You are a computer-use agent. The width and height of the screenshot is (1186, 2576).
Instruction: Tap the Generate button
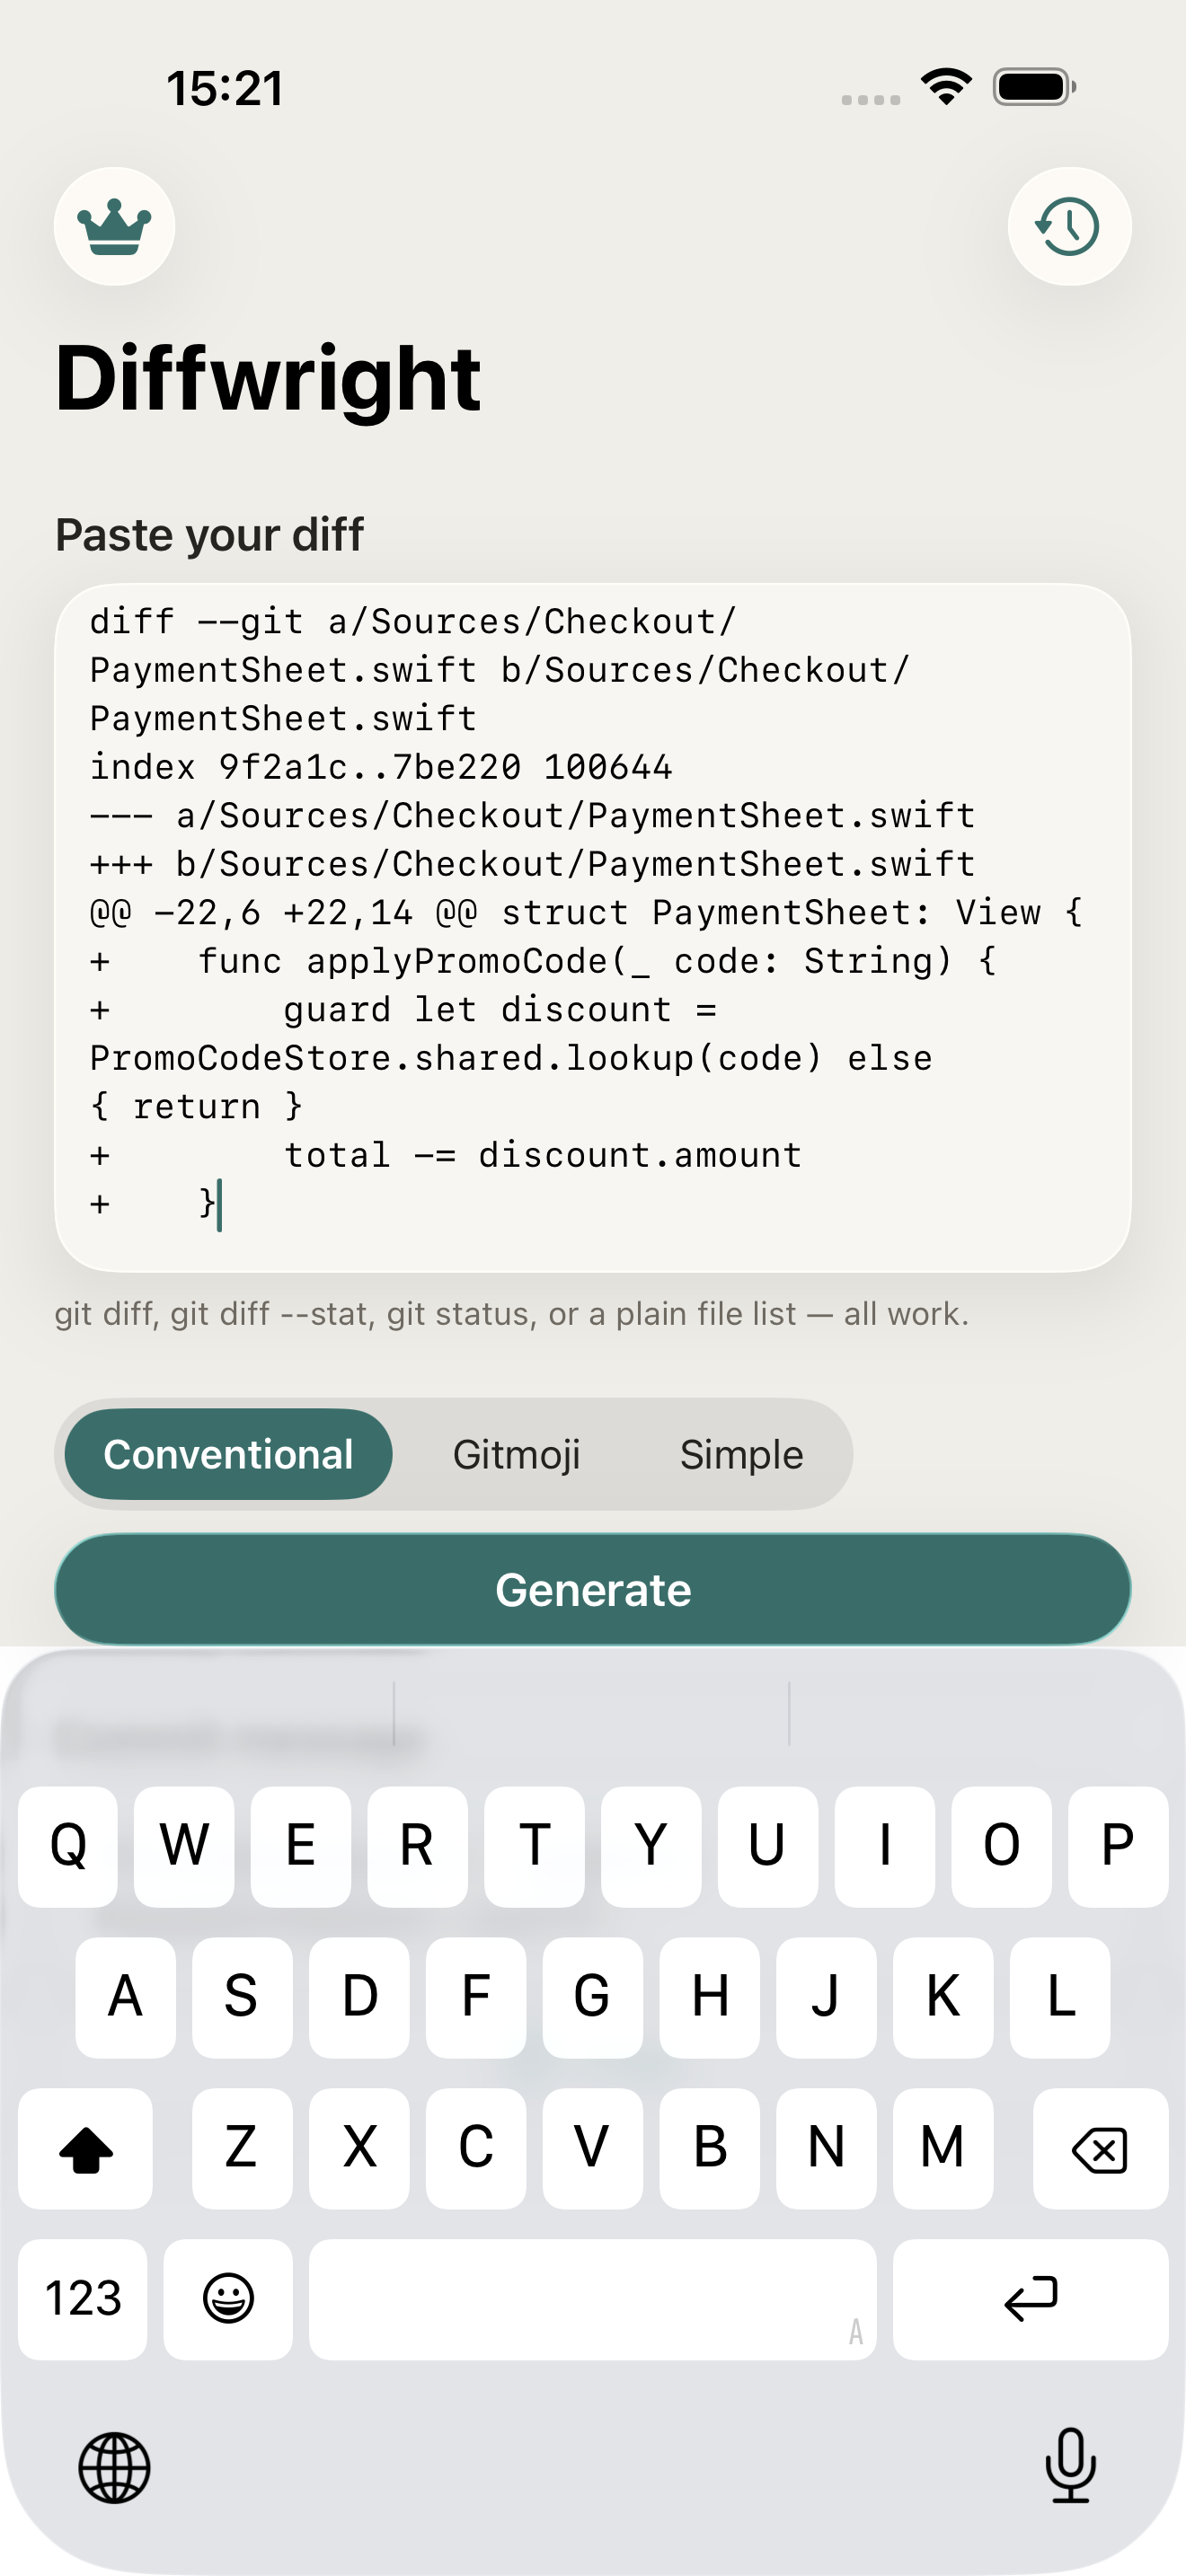coord(593,1589)
